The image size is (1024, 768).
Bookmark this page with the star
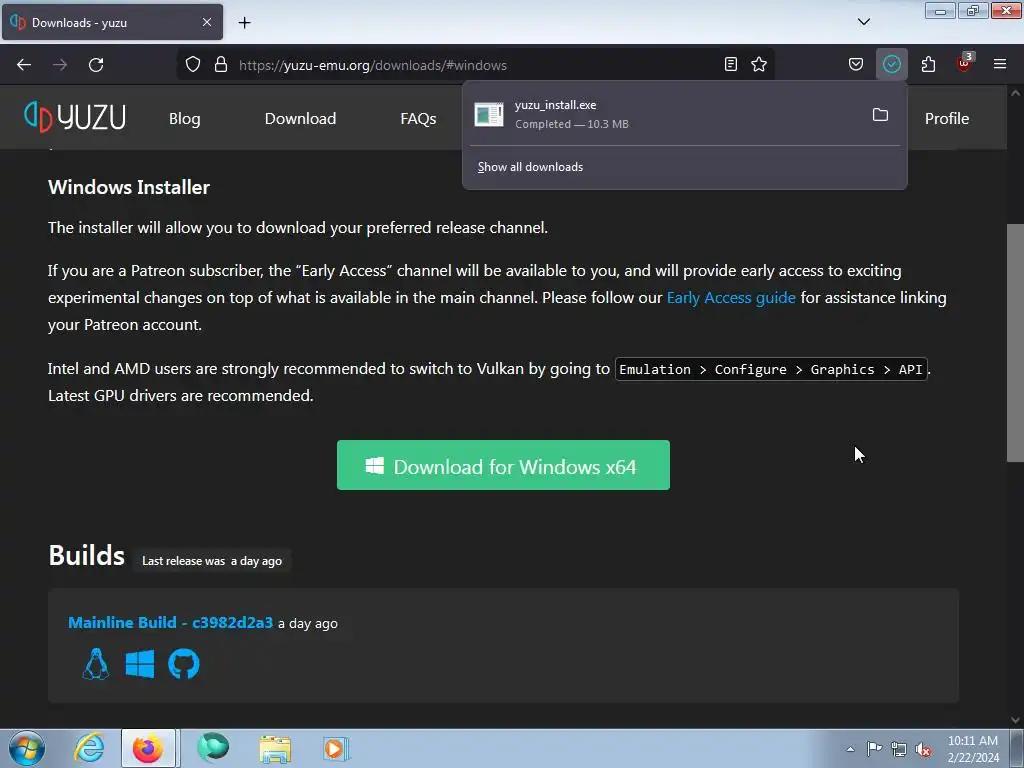point(759,64)
